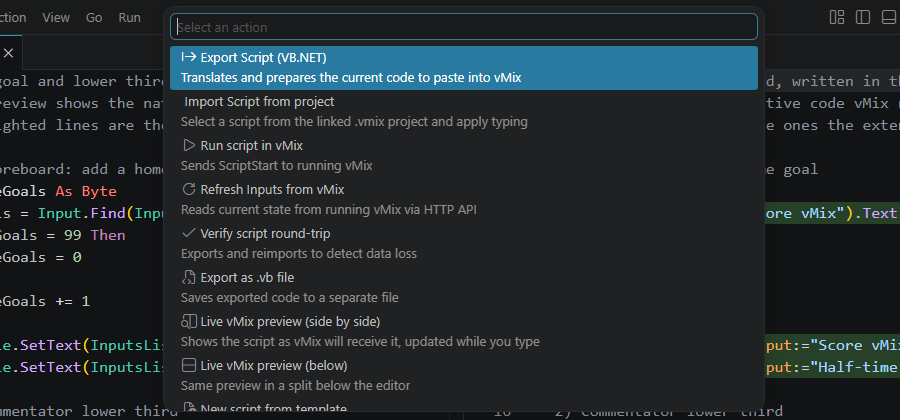The height and width of the screenshot is (420, 900).
Task: Close the open editor tab
Action: [x=9, y=53]
